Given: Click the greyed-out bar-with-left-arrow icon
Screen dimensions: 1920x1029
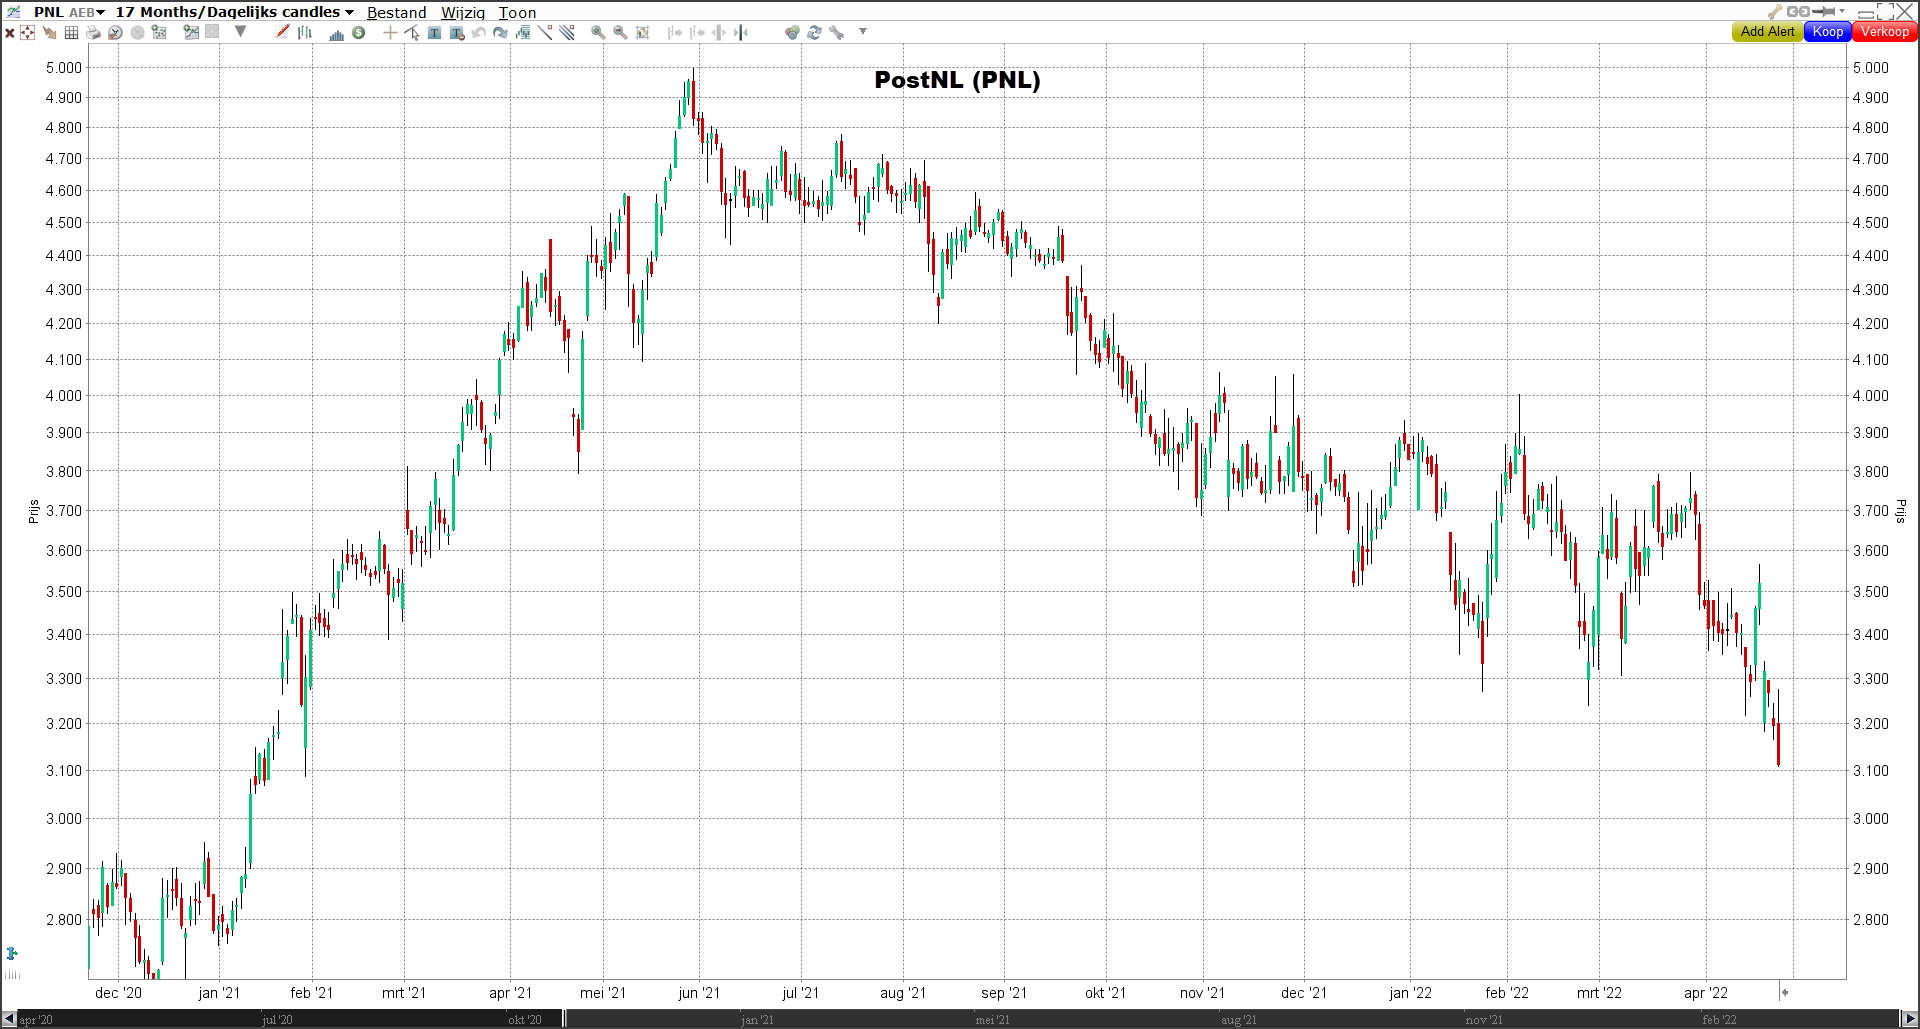Looking at the screenshot, I should click(697, 32).
